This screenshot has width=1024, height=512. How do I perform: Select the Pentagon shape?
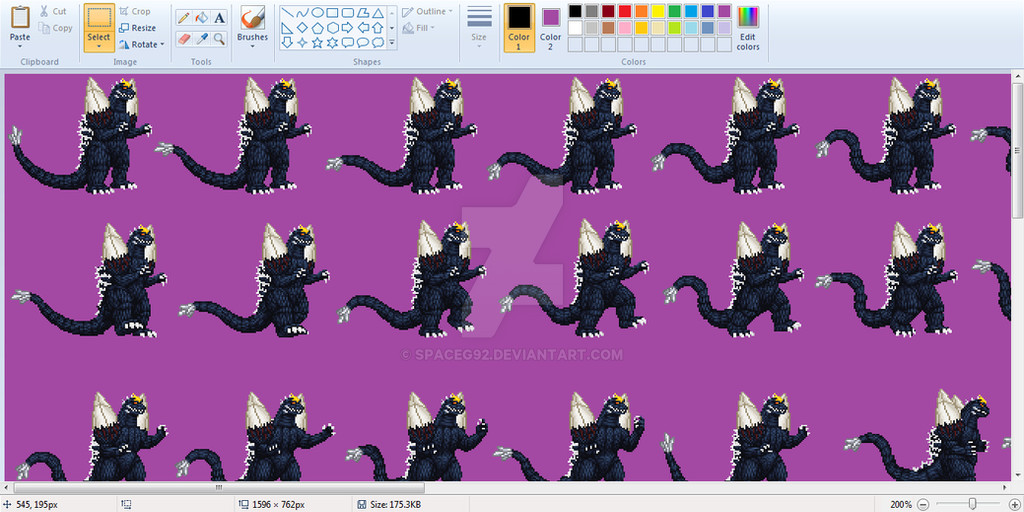[x=317, y=27]
